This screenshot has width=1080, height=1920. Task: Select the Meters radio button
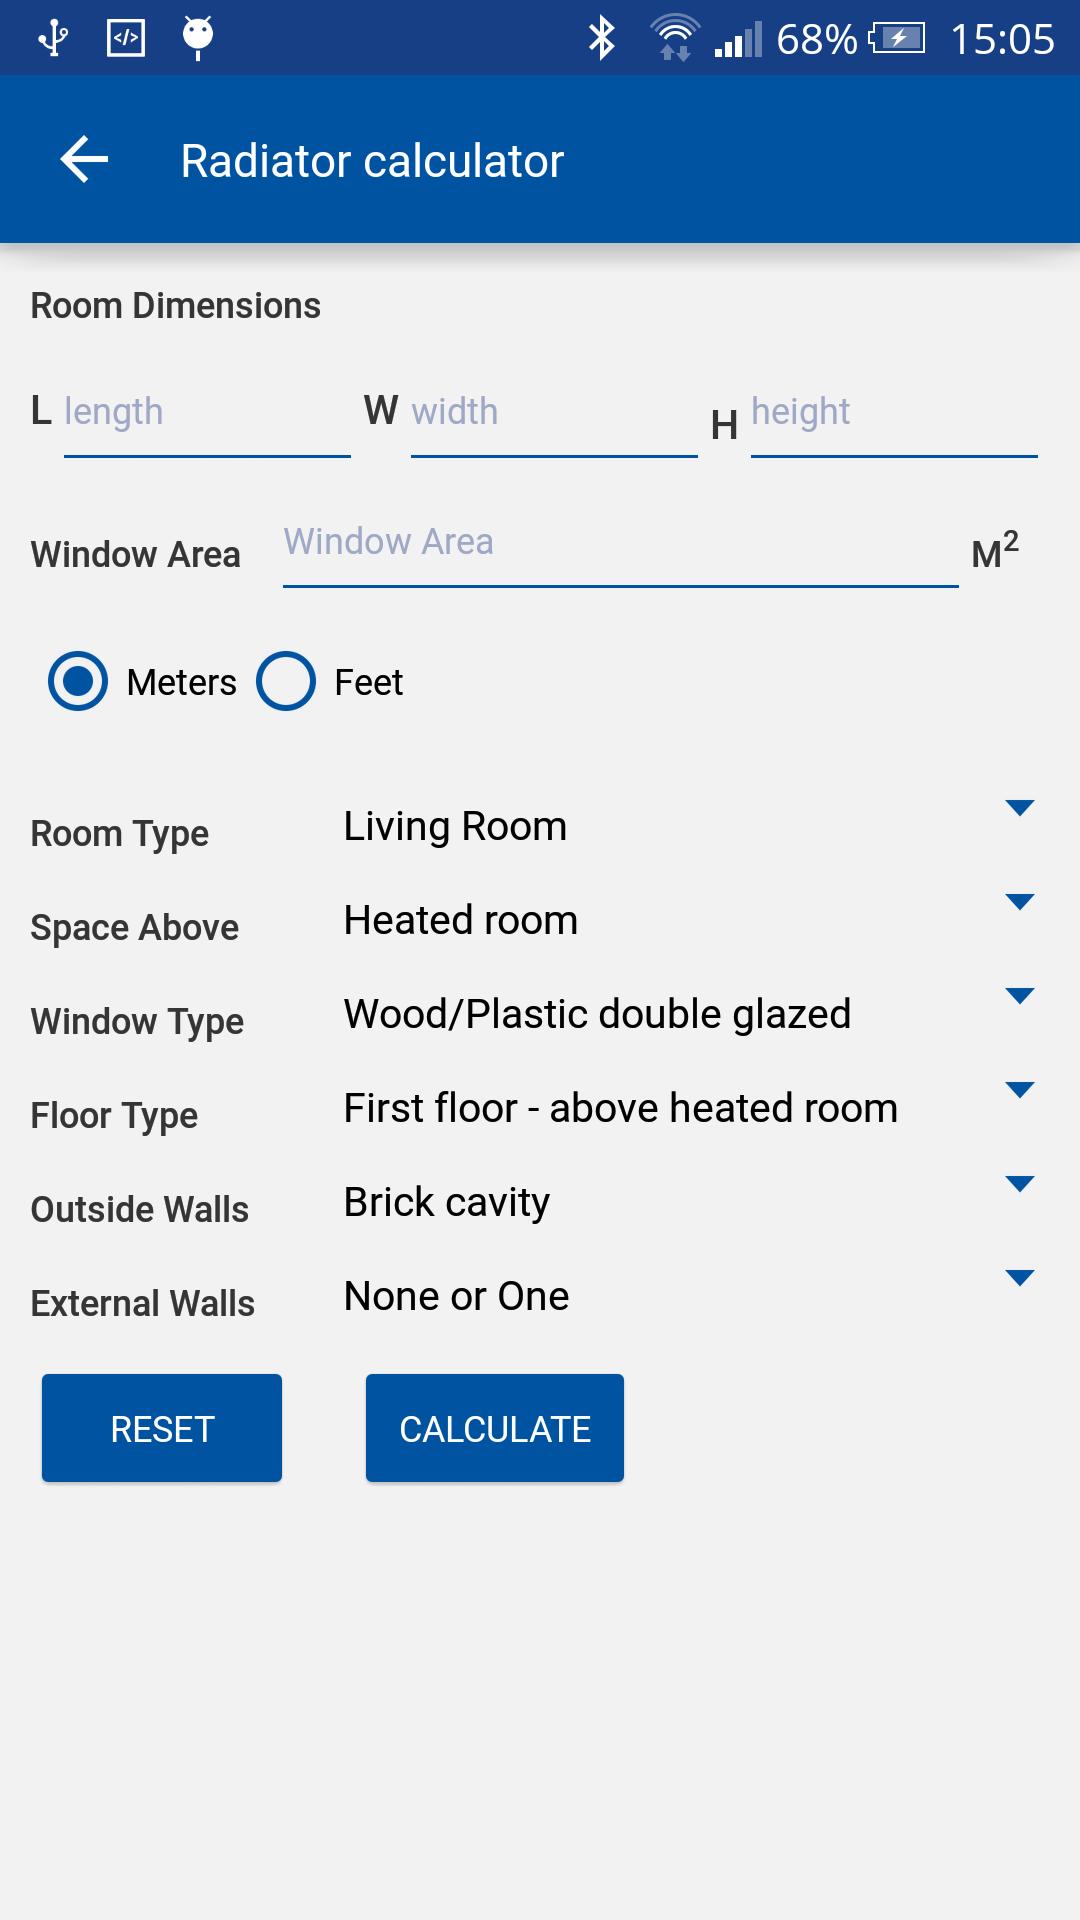[78, 682]
